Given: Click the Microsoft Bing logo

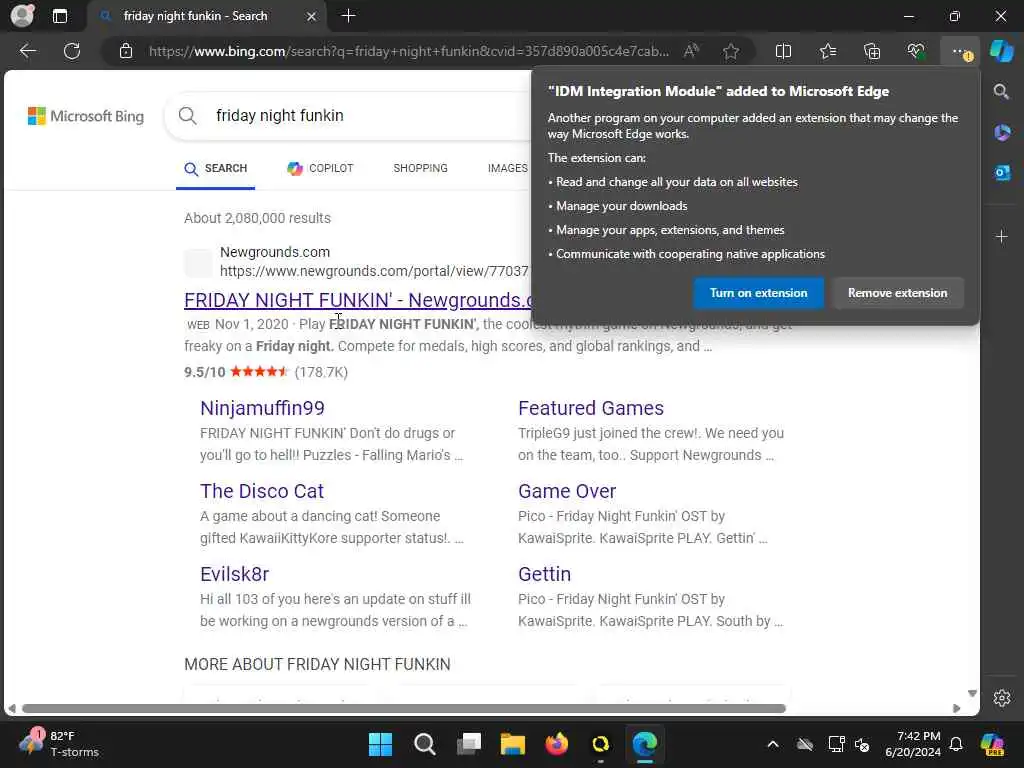Looking at the screenshot, I should tap(86, 116).
